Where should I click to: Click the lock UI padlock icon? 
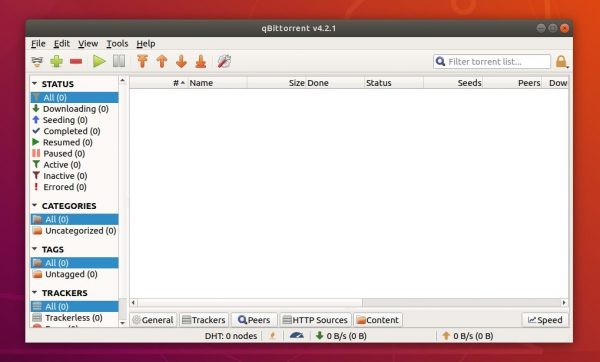coord(561,62)
